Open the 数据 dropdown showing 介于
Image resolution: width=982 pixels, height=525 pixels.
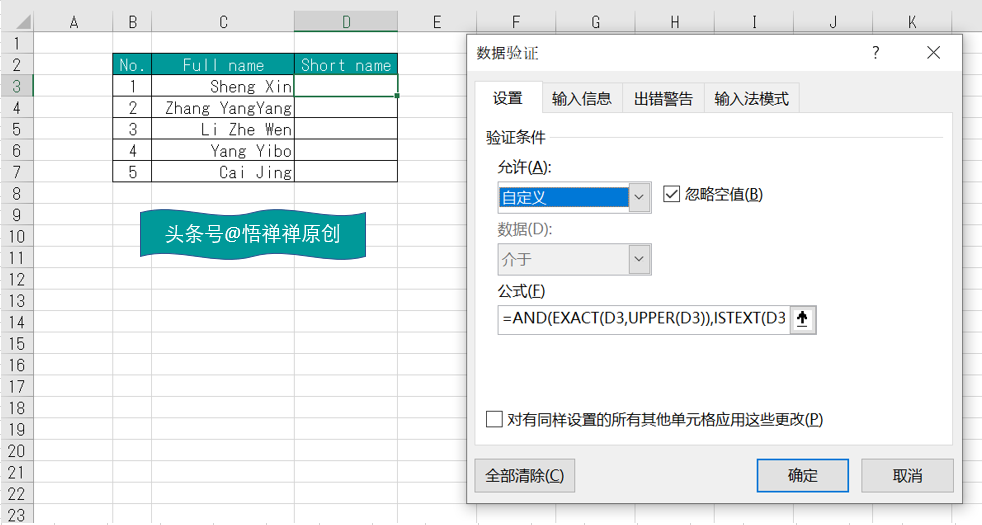pos(639,259)
